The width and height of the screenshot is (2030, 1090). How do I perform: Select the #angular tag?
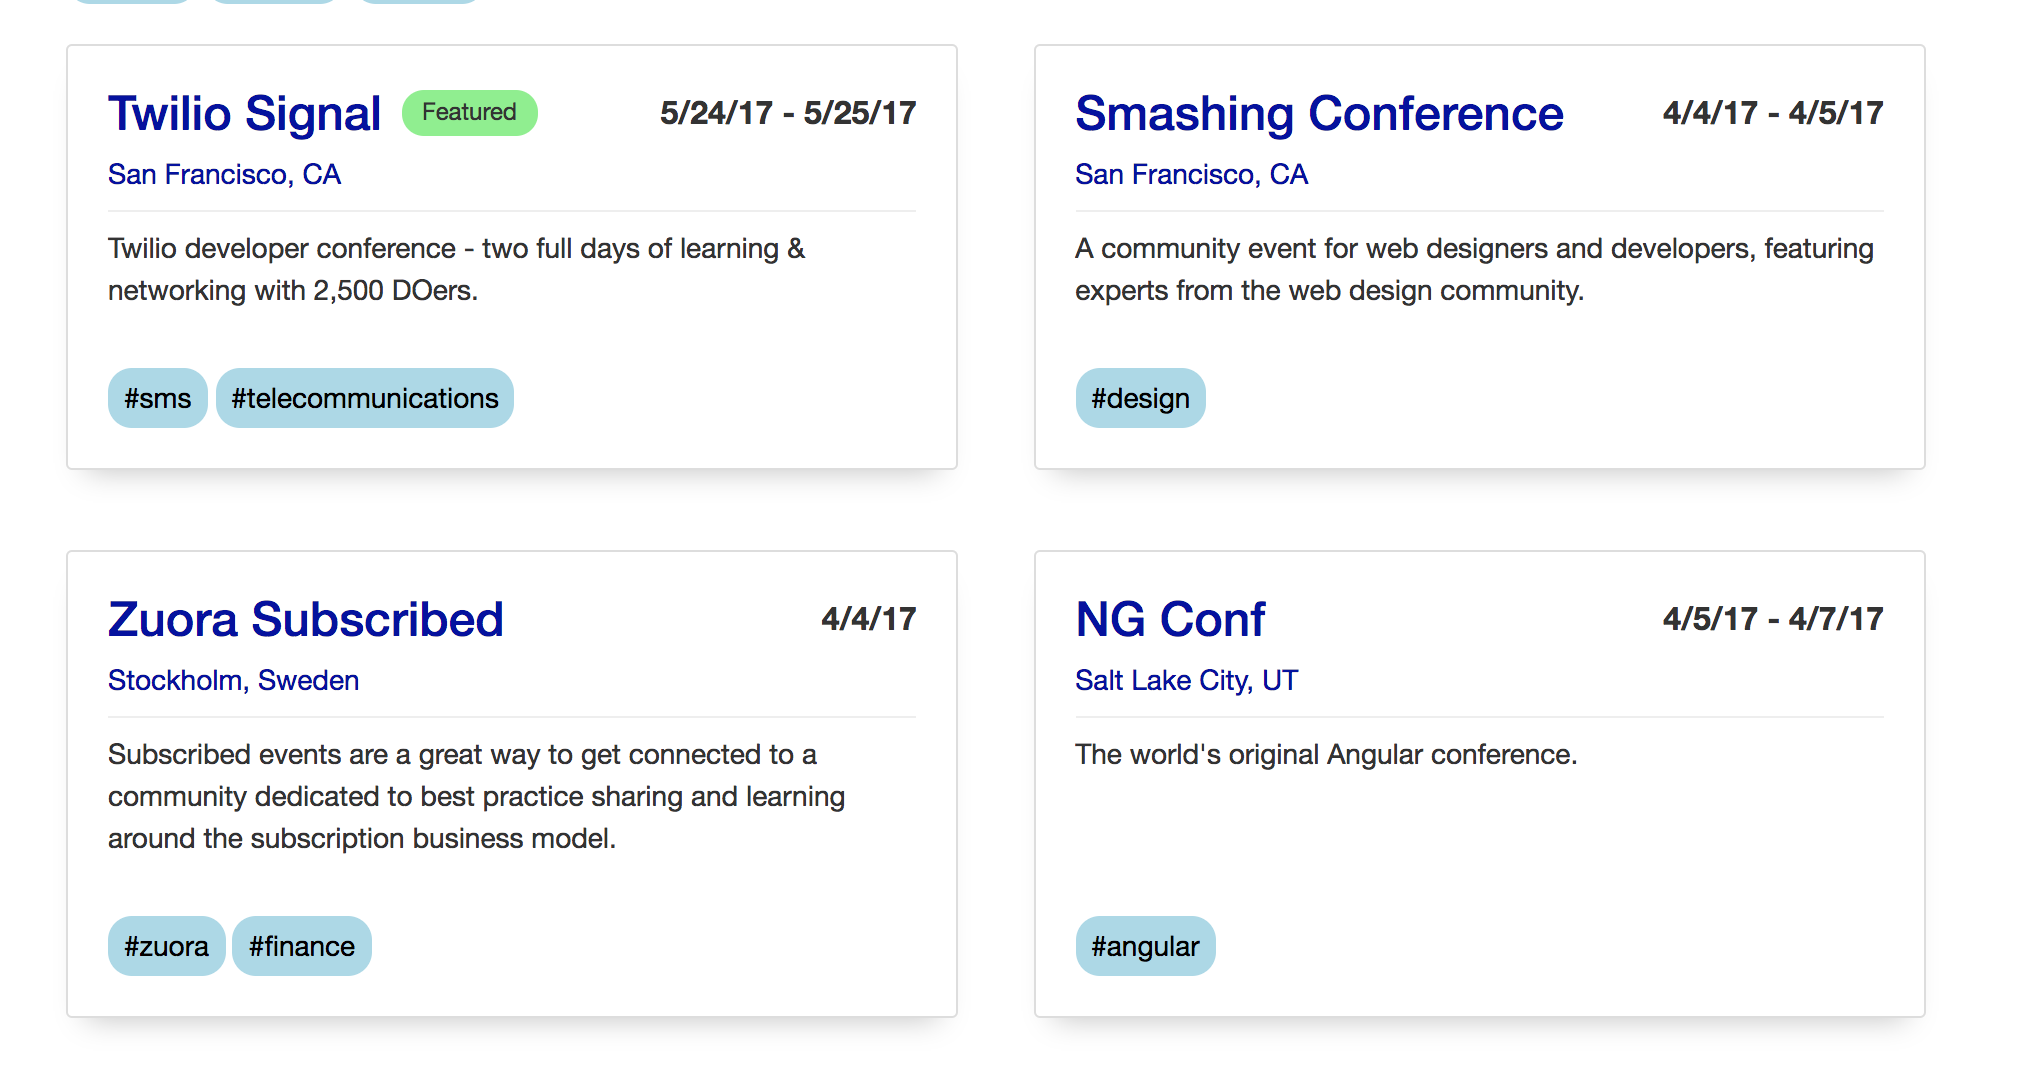point(1145,946)
